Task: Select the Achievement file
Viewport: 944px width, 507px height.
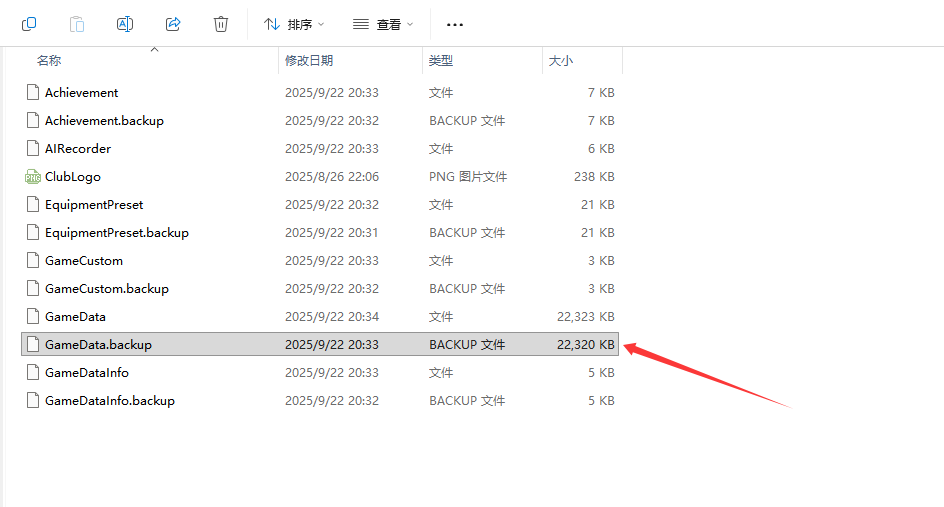Action: point(81,93)
